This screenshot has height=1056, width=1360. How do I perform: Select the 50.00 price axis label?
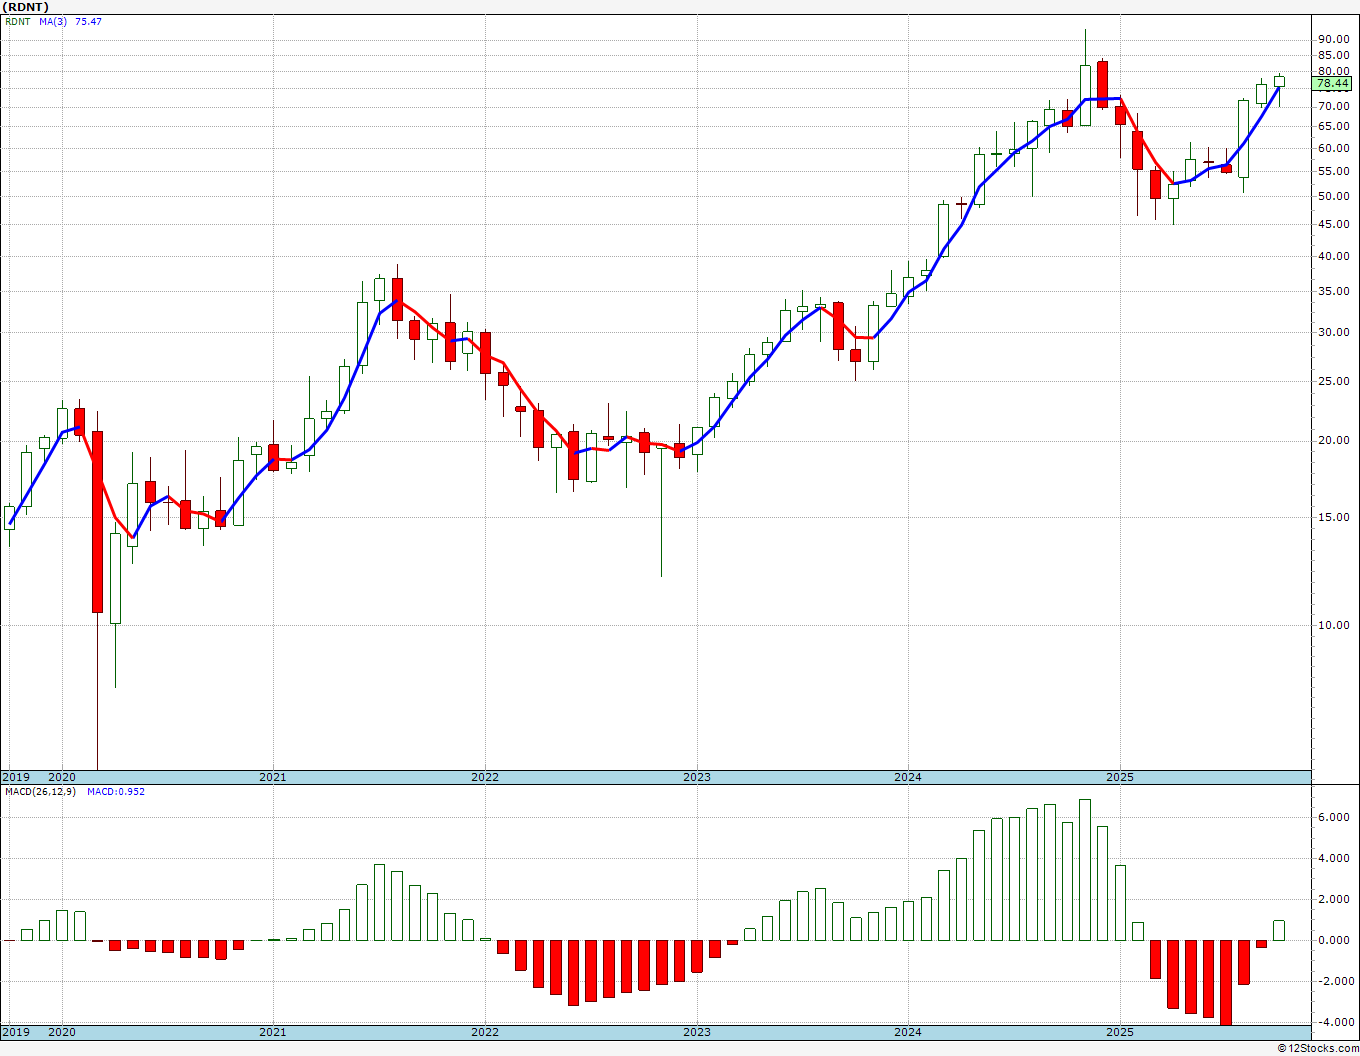tap(1334, 196)
